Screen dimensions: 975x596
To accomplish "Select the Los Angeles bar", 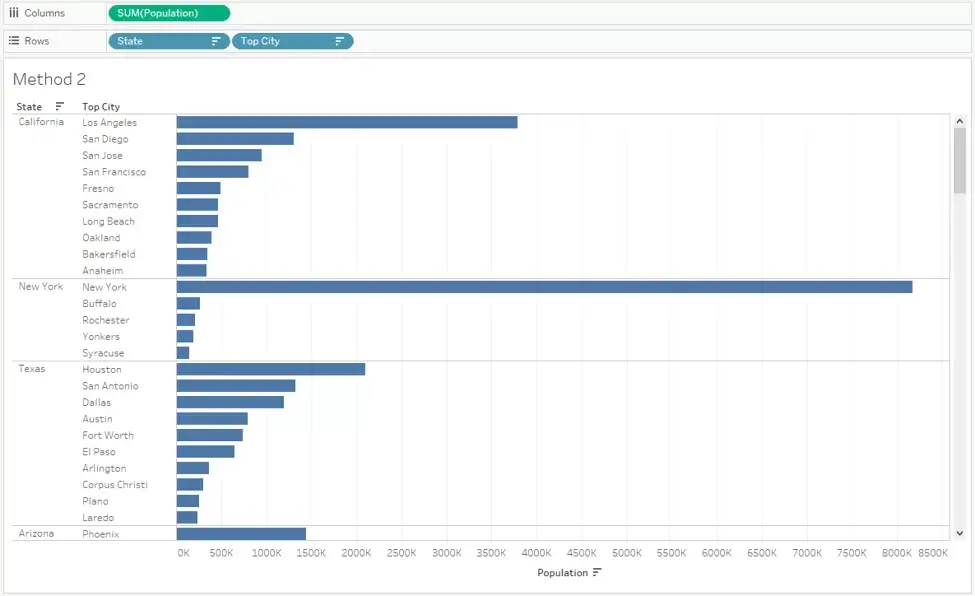I will click(x=347, y=123).
